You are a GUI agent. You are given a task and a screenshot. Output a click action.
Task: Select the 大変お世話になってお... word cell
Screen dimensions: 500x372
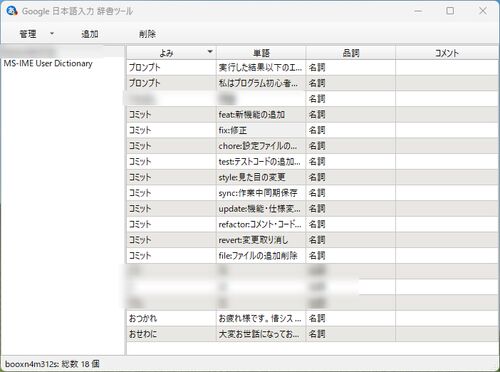click(261, 334)
